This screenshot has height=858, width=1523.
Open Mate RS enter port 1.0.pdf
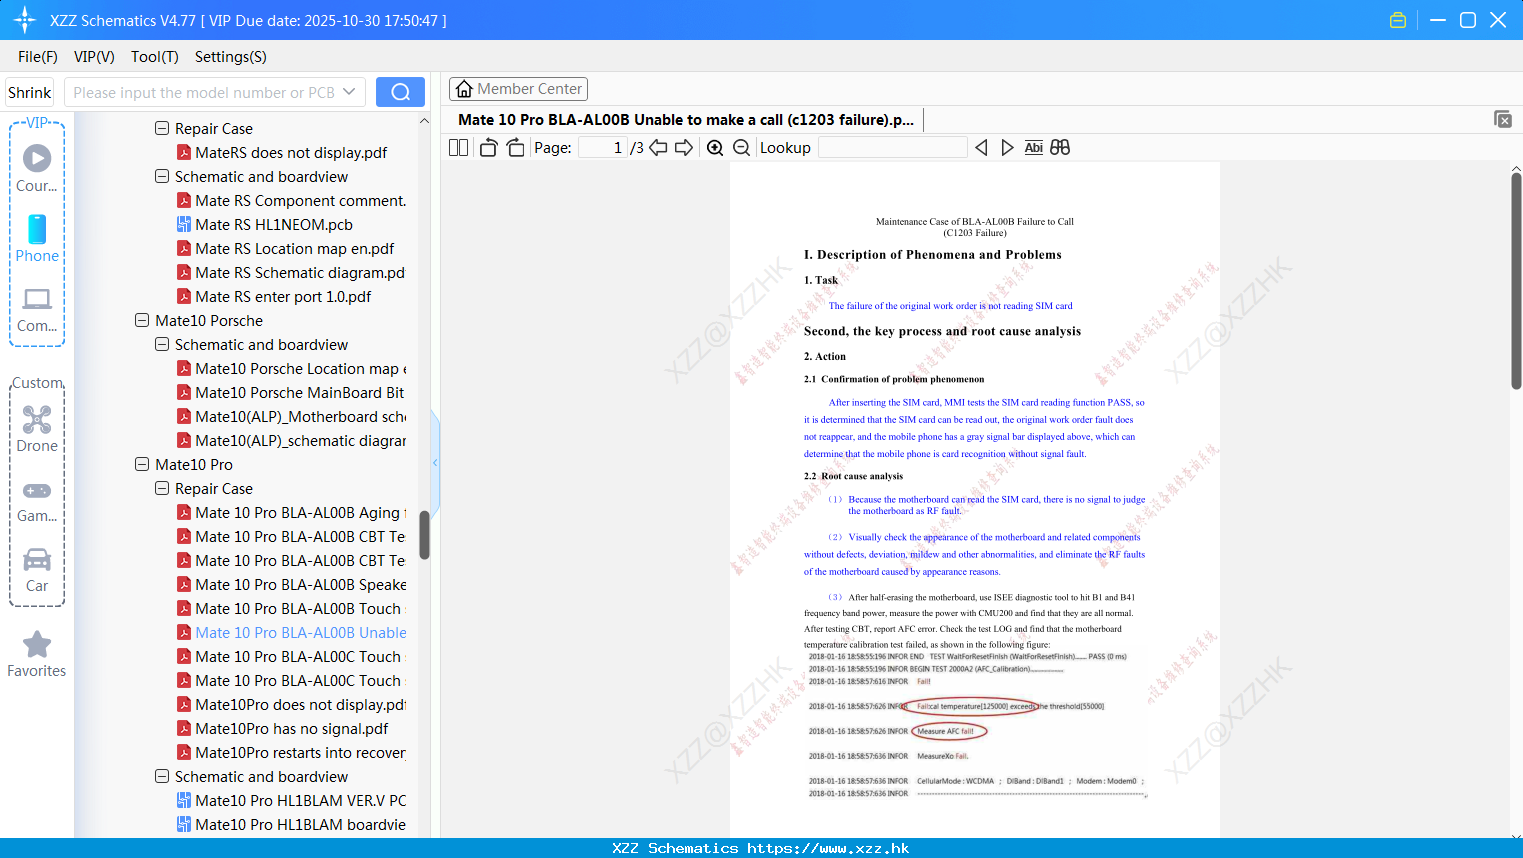point(274,297)
